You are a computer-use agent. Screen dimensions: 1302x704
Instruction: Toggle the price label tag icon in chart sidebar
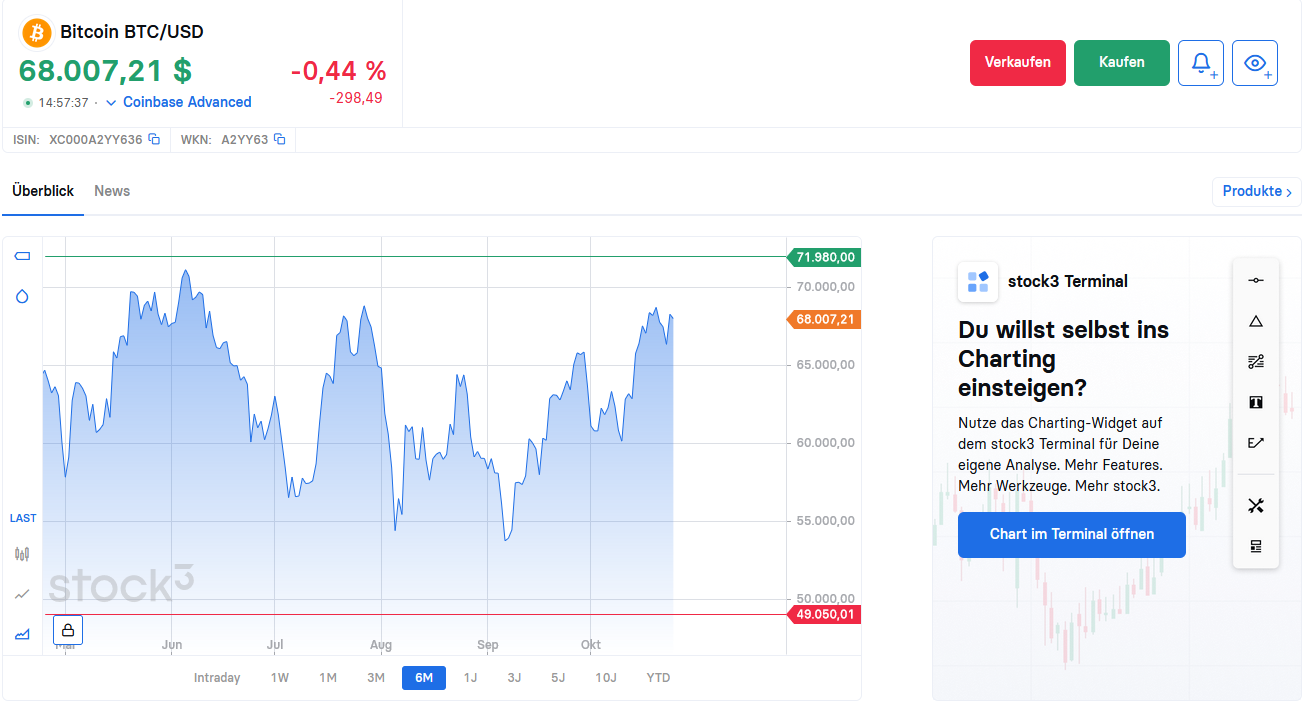pos(22,256)
